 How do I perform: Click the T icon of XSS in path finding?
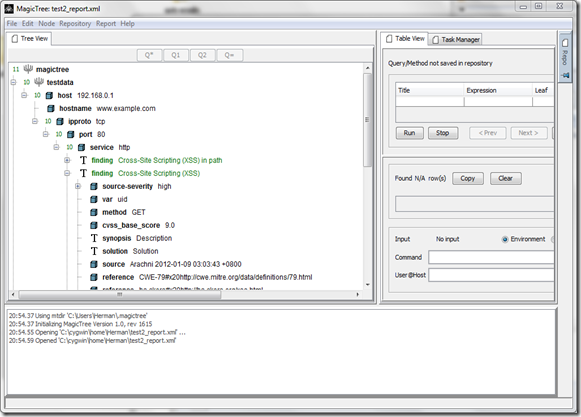[x=83, y=160]
